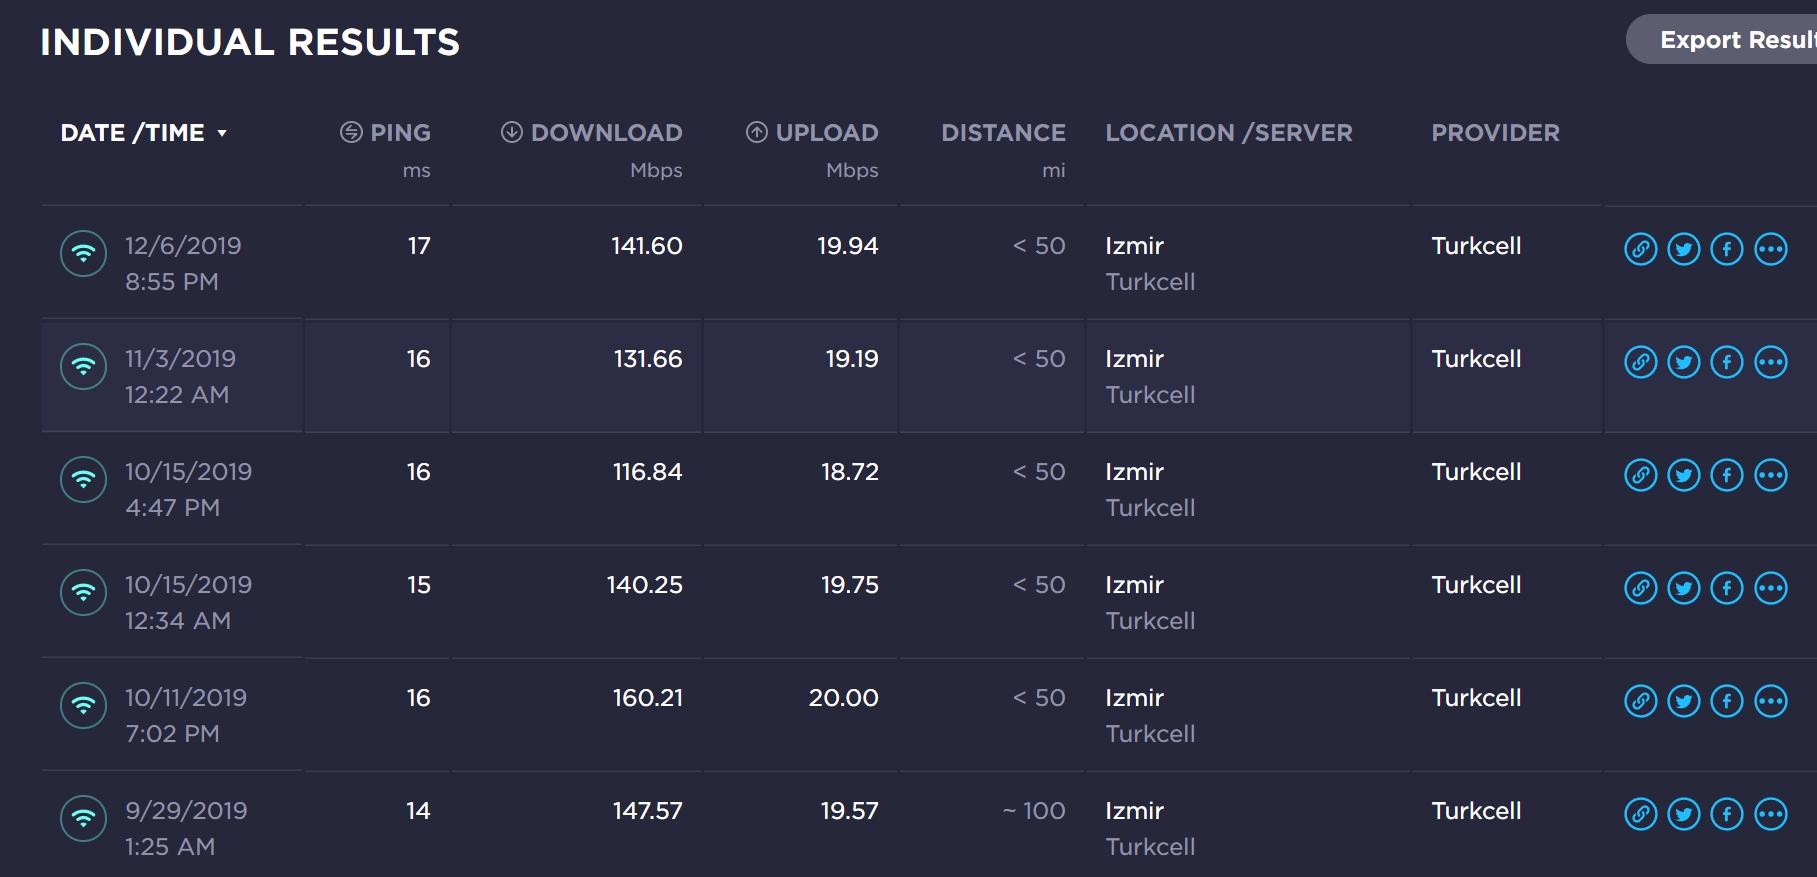Tweet the 11/3/2019 speed test result
Image resolution: width=1817 pixels, height=877 pixels.
point(1684,362)
